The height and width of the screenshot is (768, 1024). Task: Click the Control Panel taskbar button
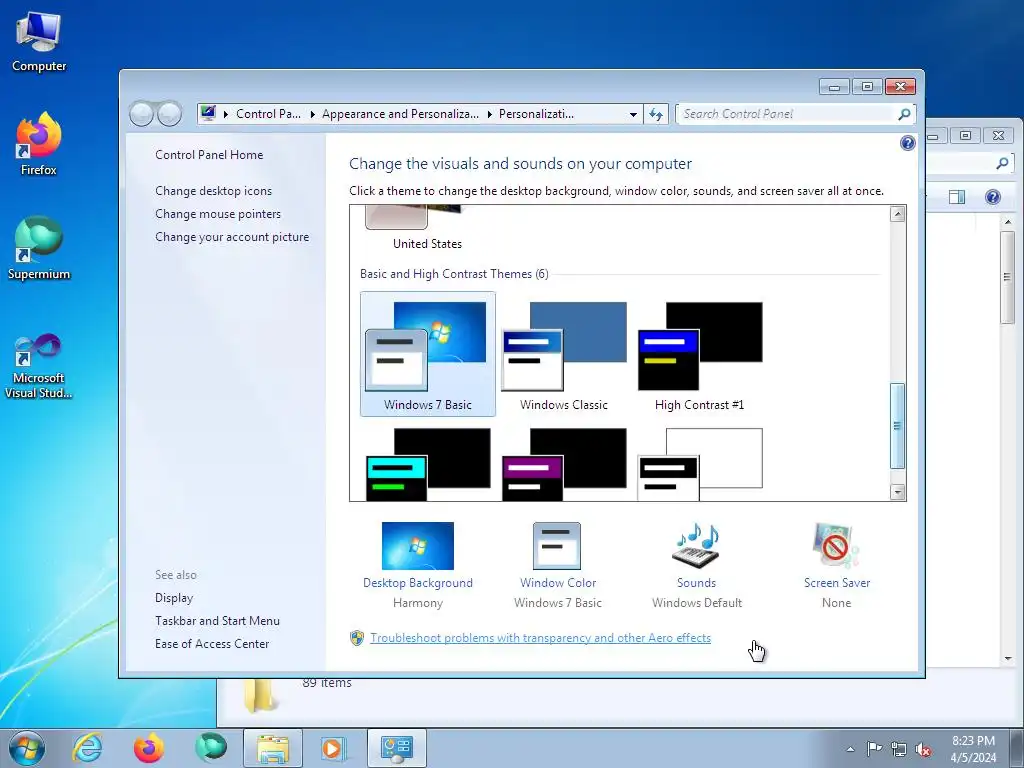(396, 748)
